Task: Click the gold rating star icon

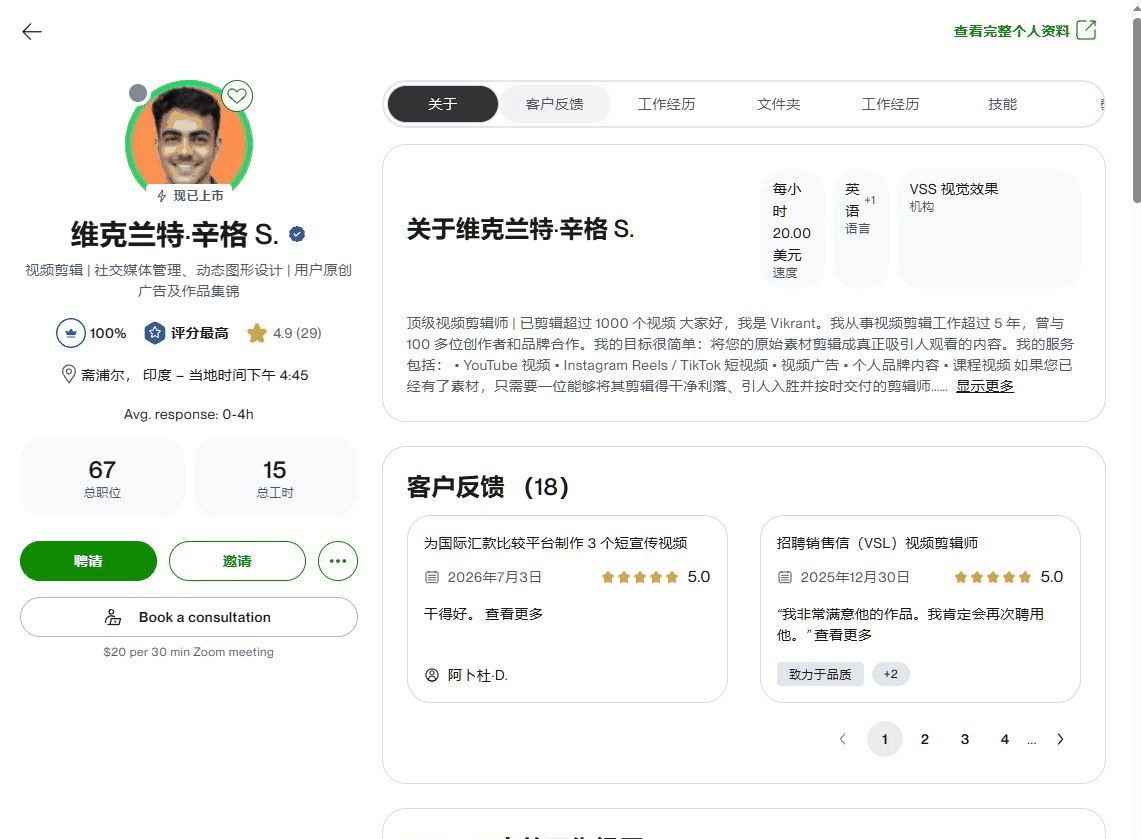Action: 257,333
